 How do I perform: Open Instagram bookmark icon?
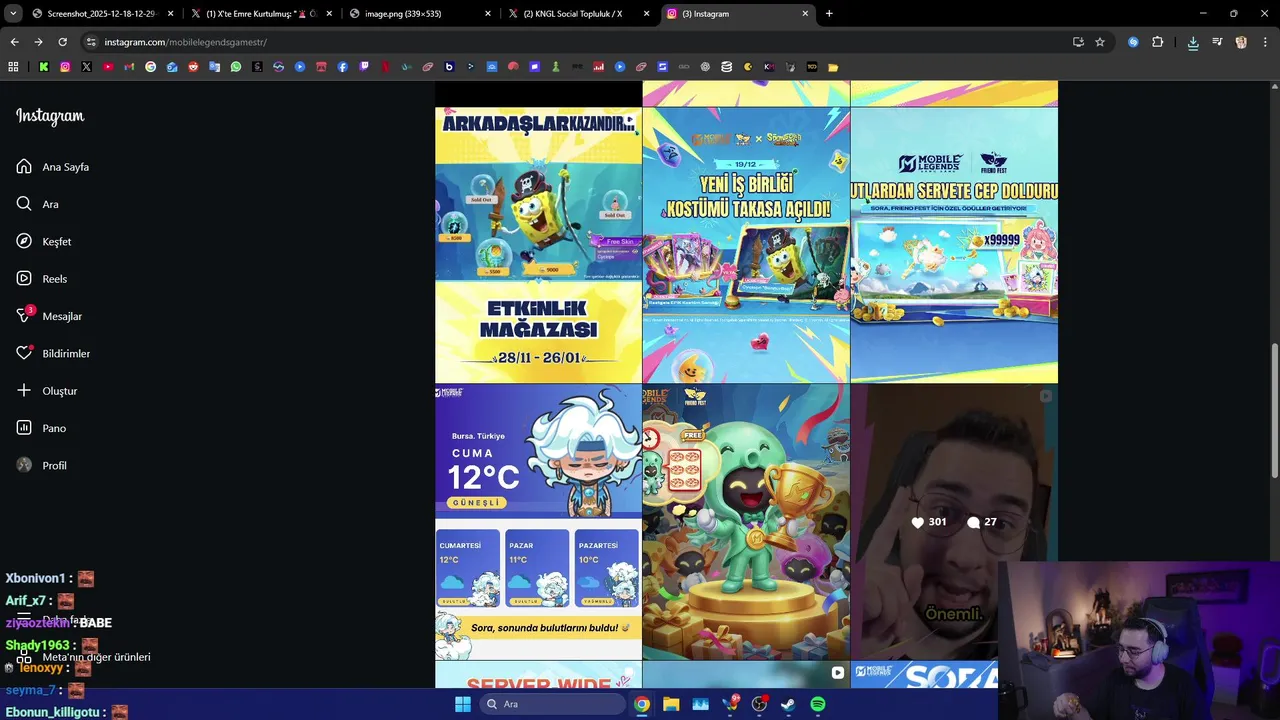[65, 67]
